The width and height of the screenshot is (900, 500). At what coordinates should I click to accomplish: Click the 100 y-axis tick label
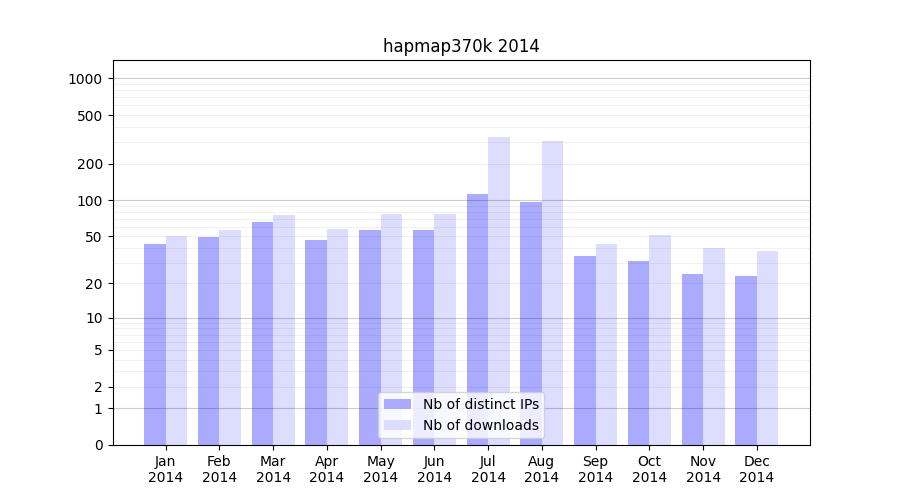(x=90, y=201)
